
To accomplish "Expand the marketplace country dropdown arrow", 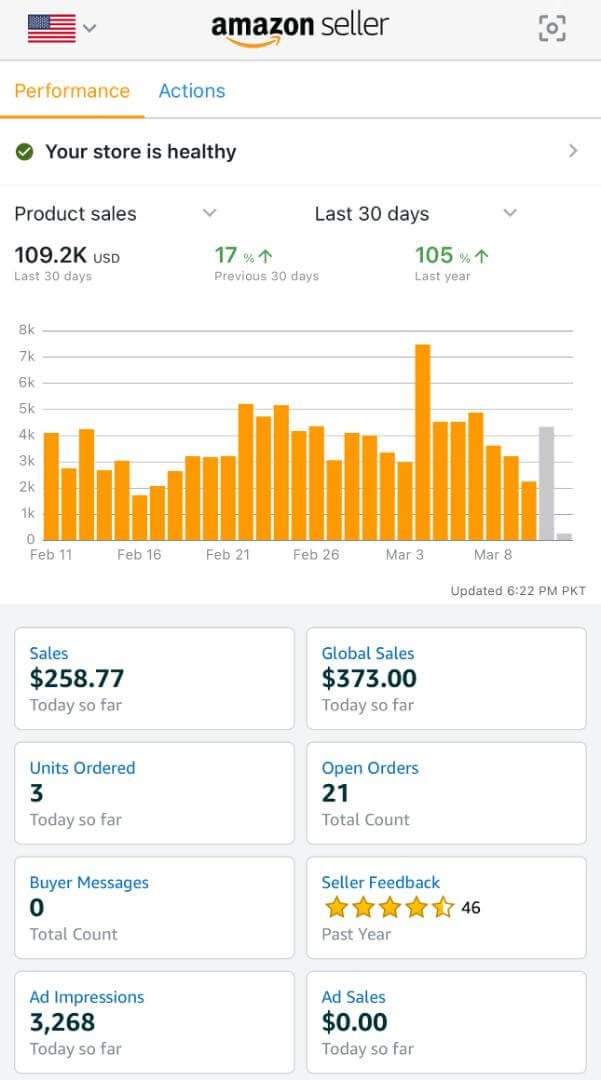I will click(90, 28).
